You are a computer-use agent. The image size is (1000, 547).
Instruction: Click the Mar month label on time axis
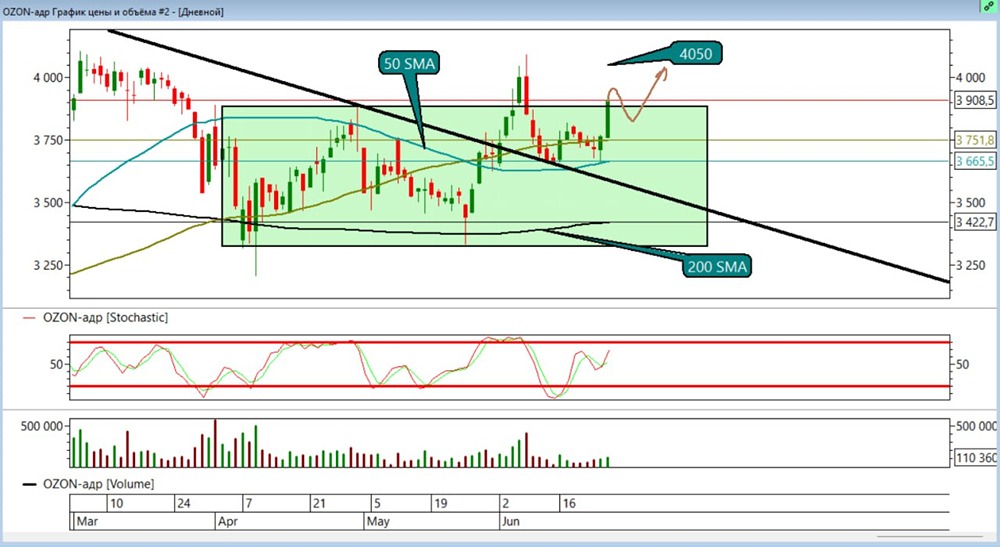pyautogui.click(x=87, y=521)
